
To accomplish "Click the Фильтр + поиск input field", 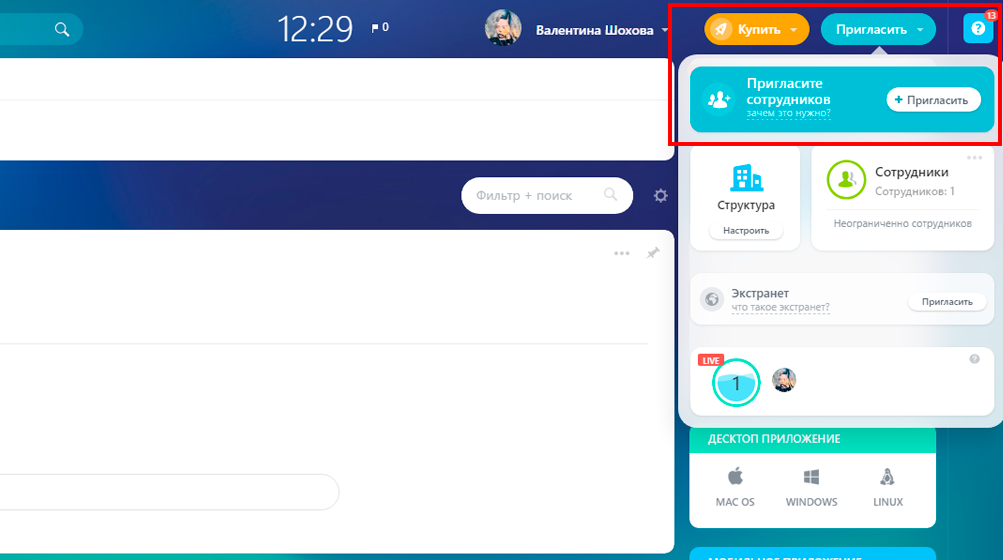I will (547, 195).
